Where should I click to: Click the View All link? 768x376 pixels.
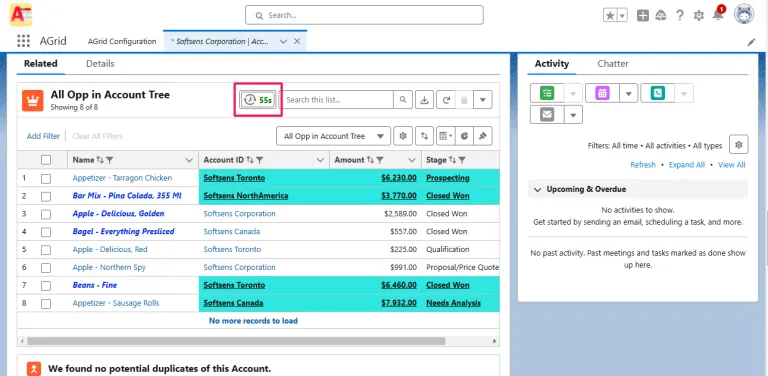pos(732,165)
